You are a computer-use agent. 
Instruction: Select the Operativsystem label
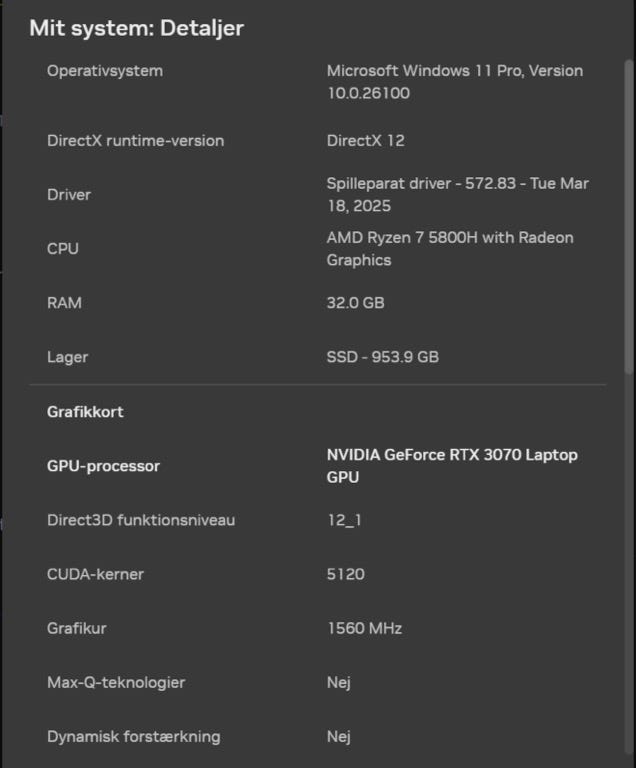[x=104, y=71]
